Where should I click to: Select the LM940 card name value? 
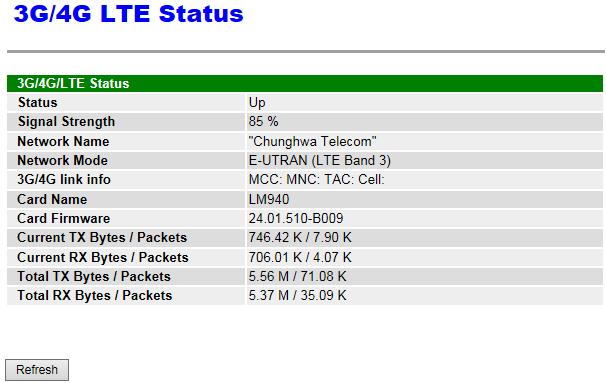(269, 199)
